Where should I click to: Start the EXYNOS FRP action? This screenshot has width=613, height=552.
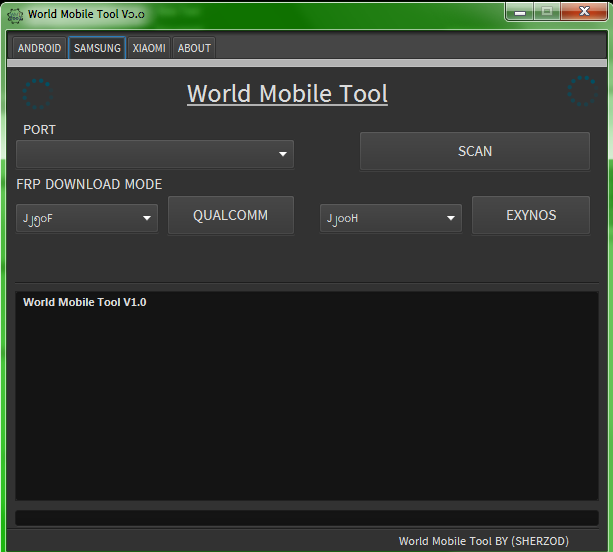[x=531, y=215]
